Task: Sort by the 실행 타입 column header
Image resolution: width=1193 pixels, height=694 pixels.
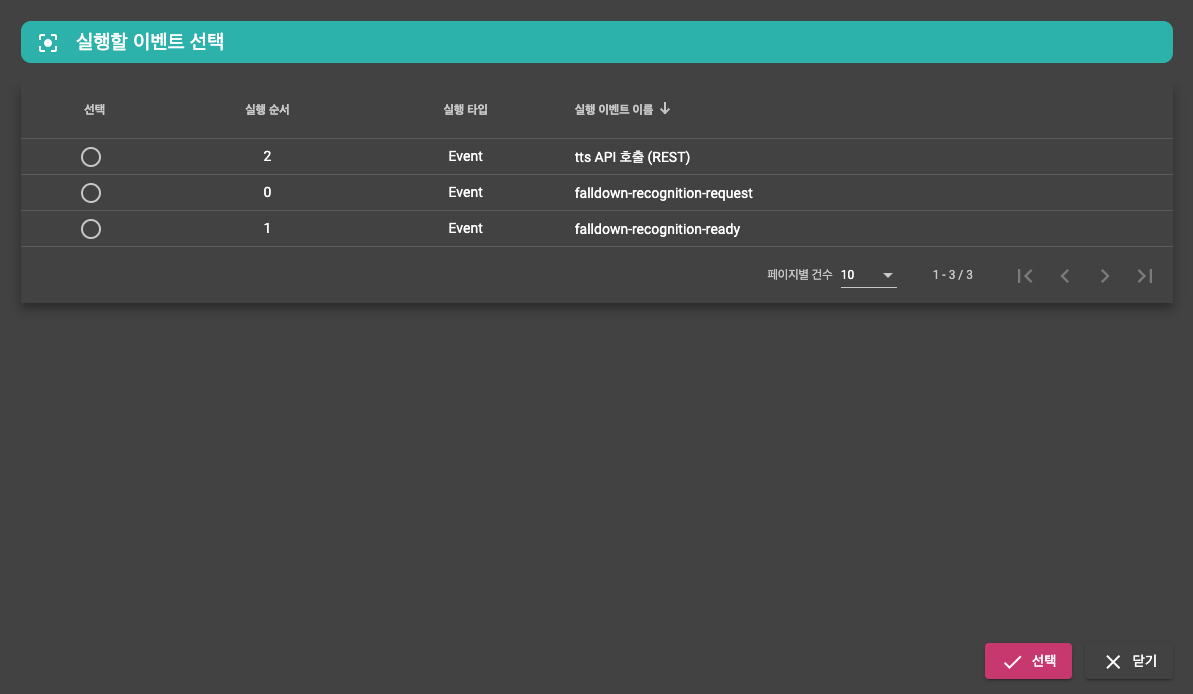Action: pyautogui.click(x=465, y=110)
